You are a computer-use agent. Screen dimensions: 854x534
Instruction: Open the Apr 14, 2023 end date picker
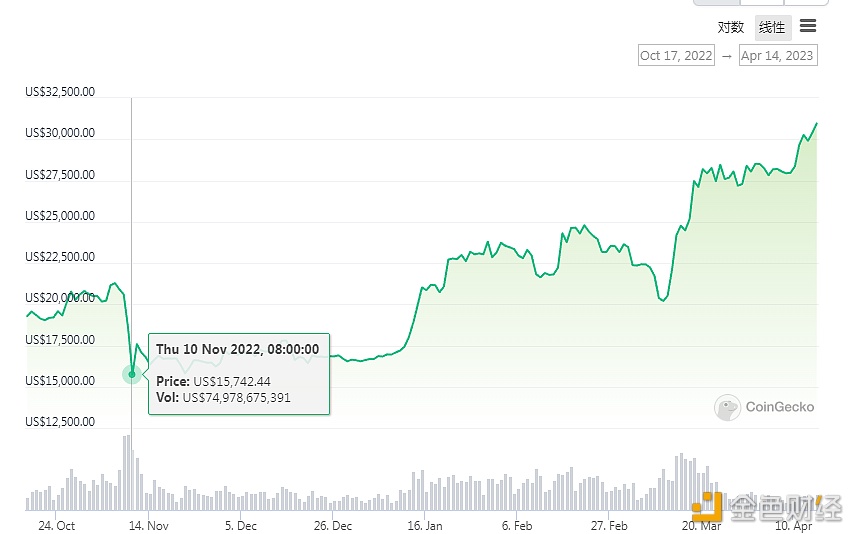click(x=777, y=56)
